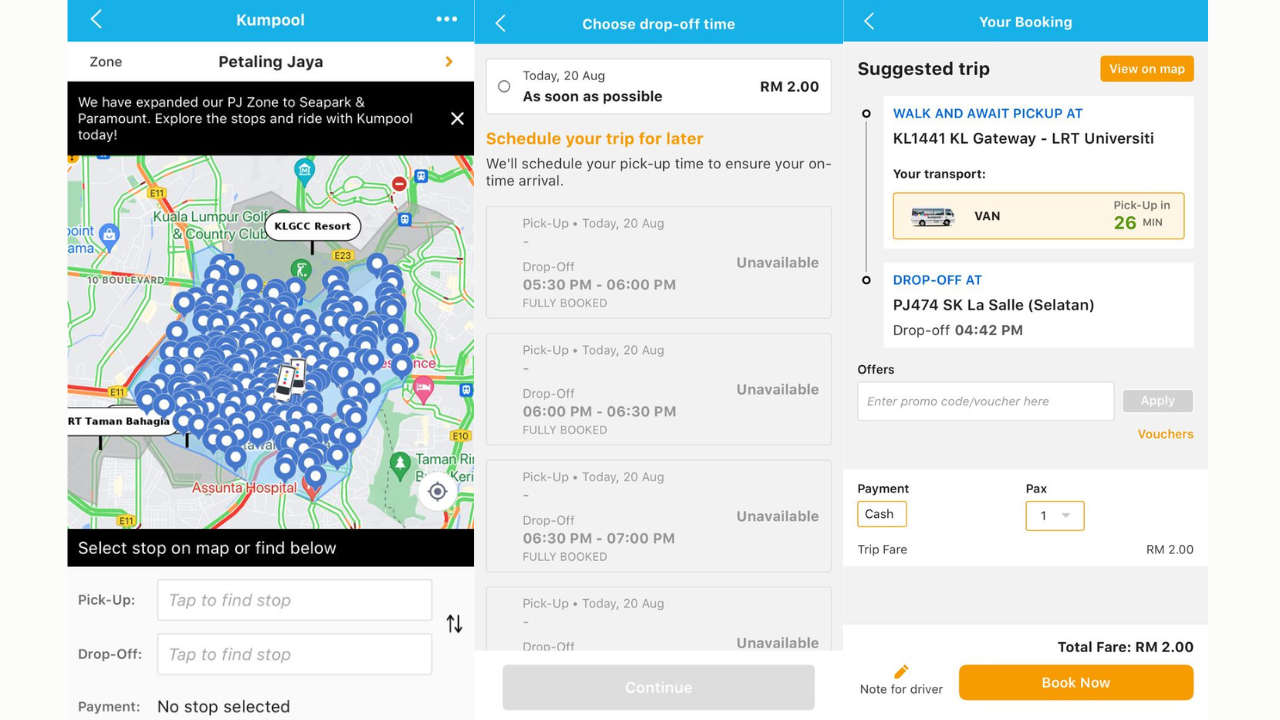Open the Vouchers link
The height and width of the screenshot is (720, 1280).
click(x=1165, y=434)
